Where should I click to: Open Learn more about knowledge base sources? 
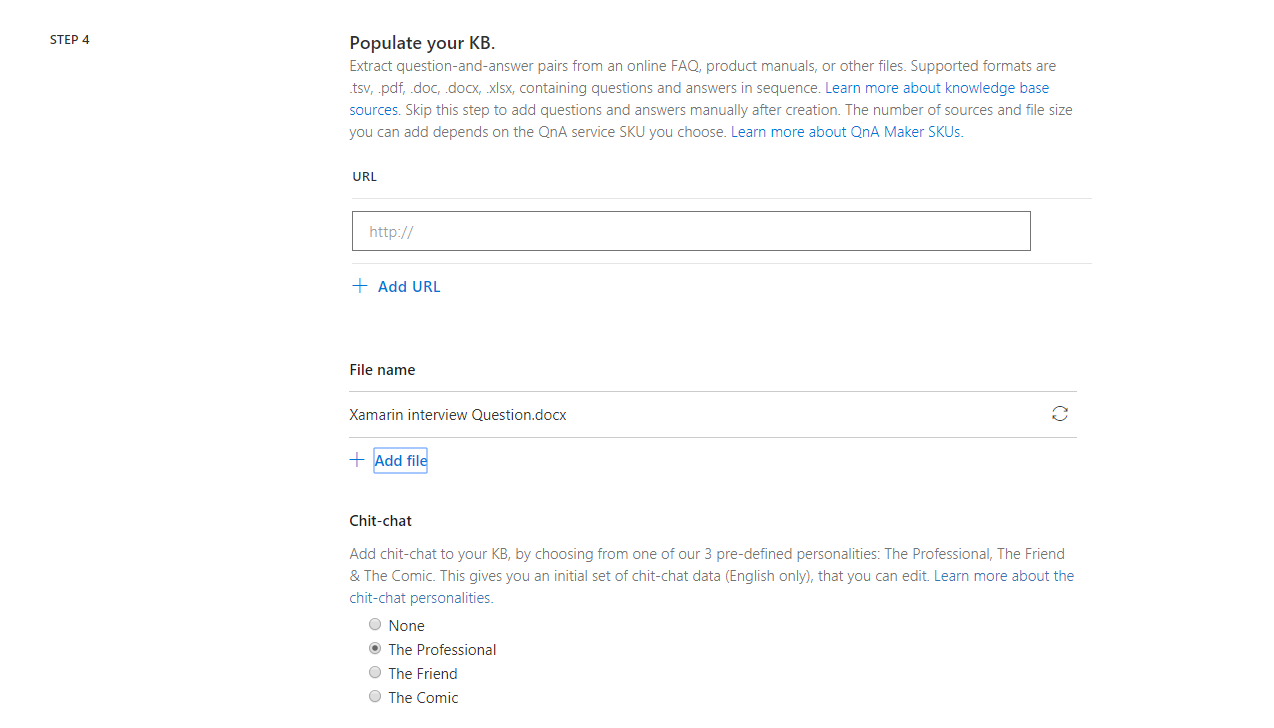[936, 88]
